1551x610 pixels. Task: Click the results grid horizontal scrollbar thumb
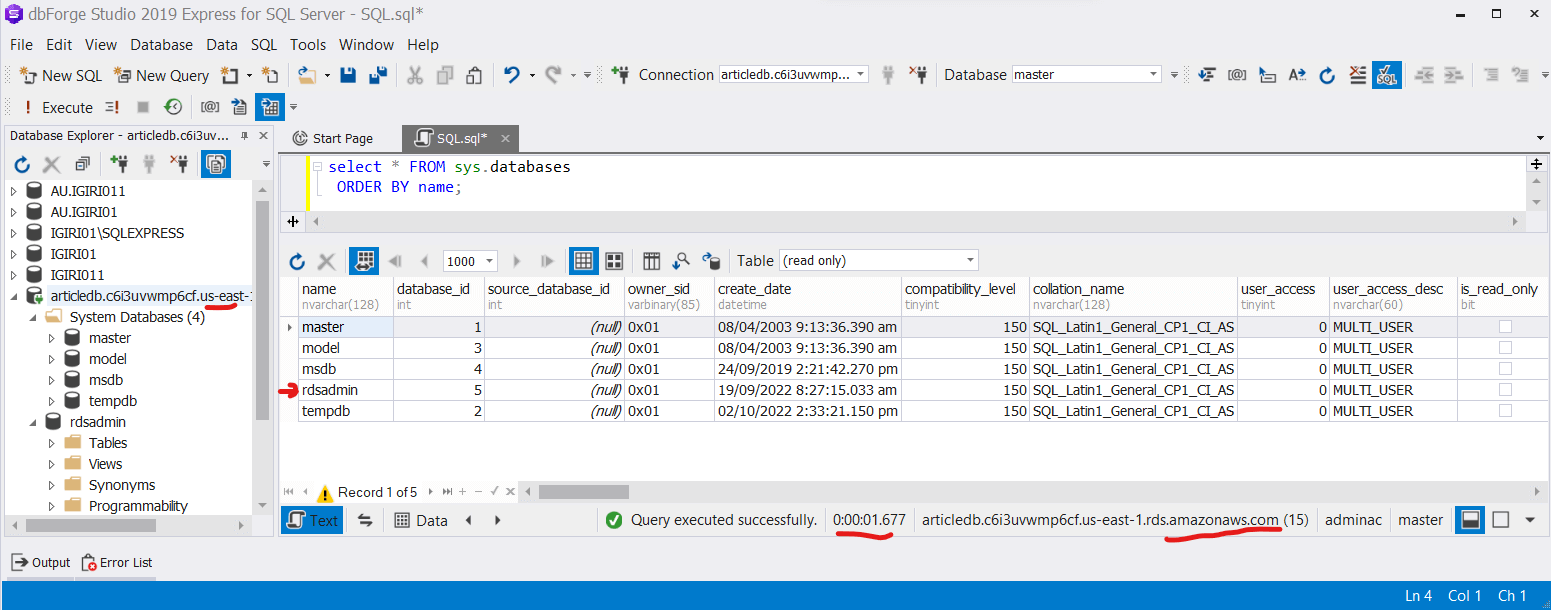583,492
